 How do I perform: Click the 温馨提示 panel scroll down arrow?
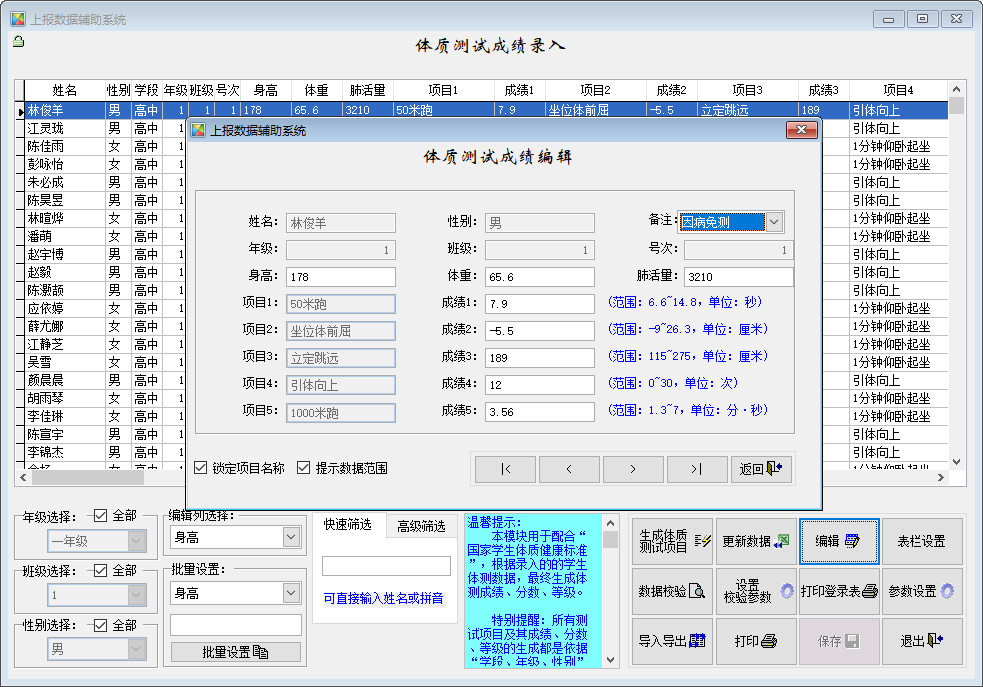[610, 660]
